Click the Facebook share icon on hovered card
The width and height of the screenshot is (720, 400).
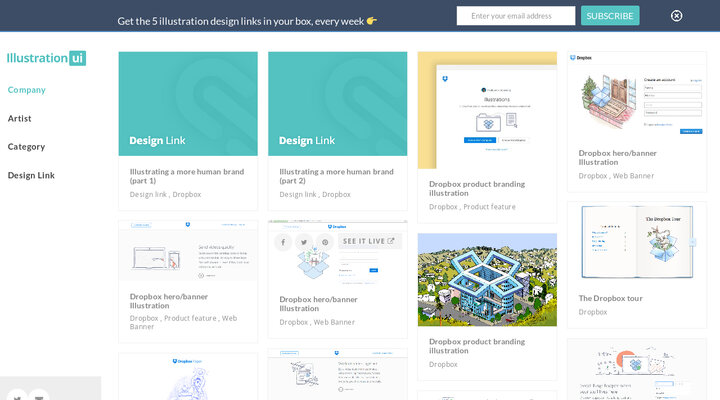[283, 242]
